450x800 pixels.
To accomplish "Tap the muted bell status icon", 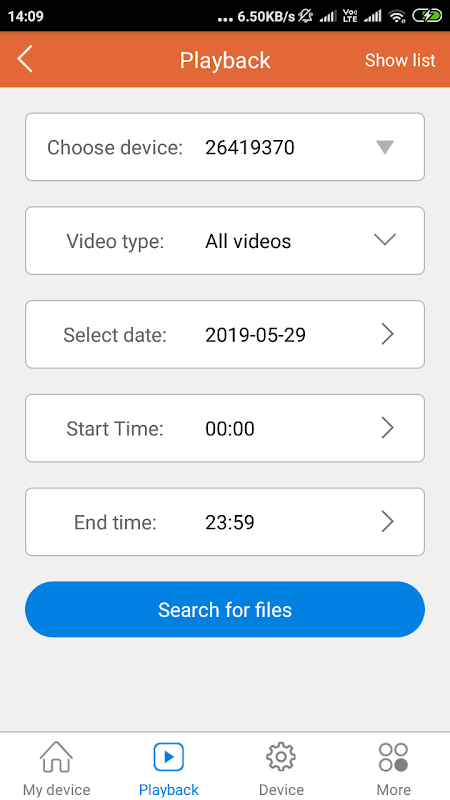I will coord(306,16).
